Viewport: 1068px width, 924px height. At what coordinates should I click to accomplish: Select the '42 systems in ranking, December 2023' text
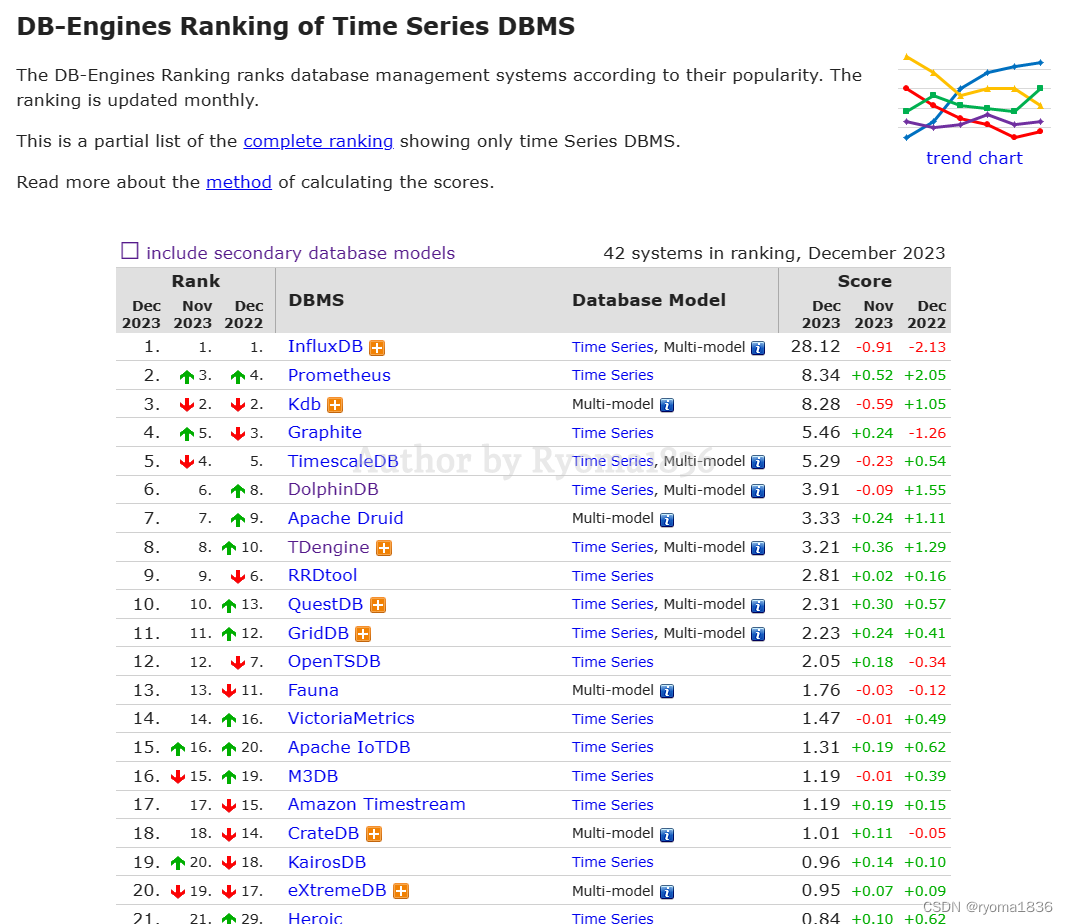(774, 253)
